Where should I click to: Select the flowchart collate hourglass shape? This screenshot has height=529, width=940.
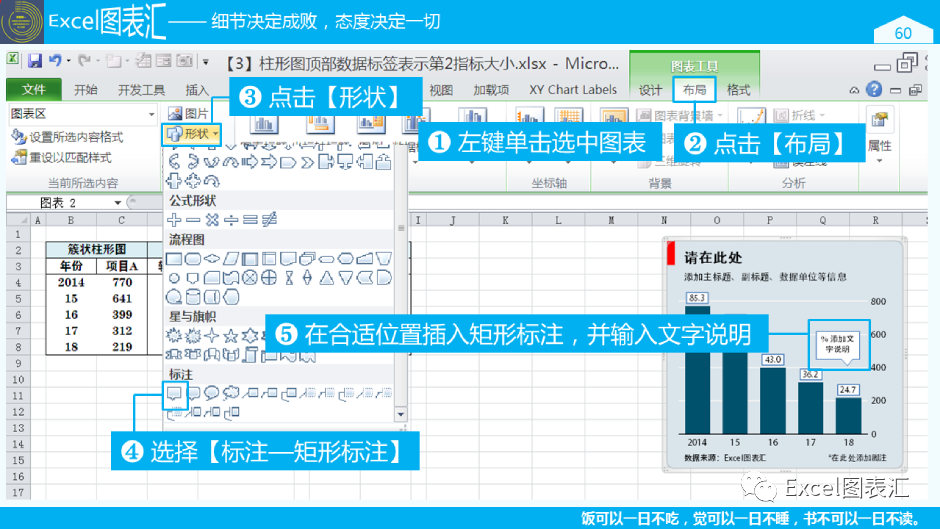coord(288,278)
